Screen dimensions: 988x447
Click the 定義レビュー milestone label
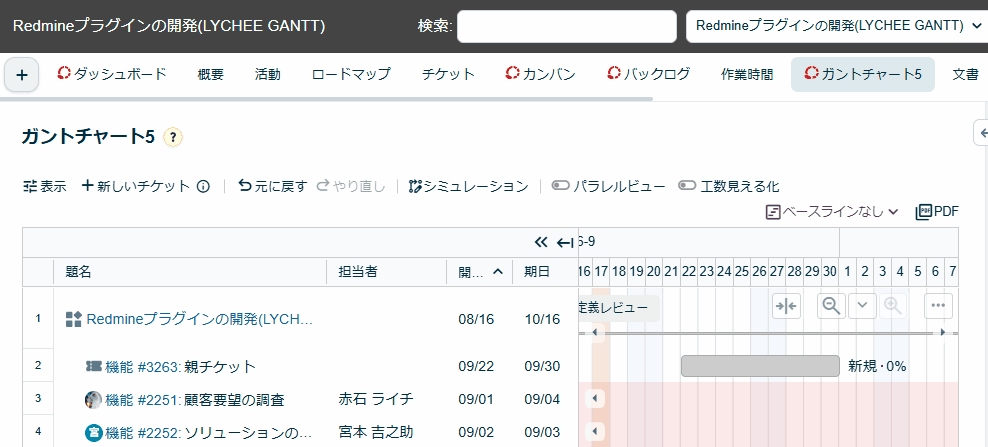coord(618,308)
